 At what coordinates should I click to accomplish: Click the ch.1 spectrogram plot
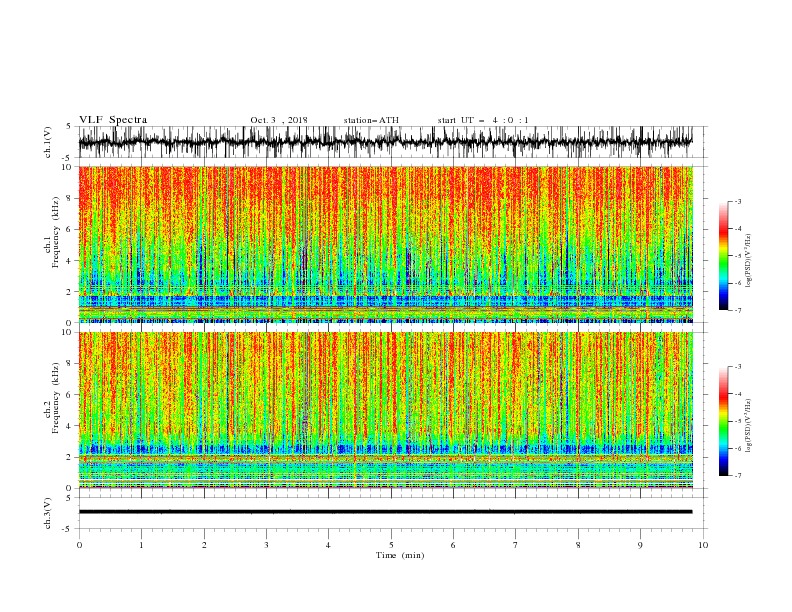386,244
